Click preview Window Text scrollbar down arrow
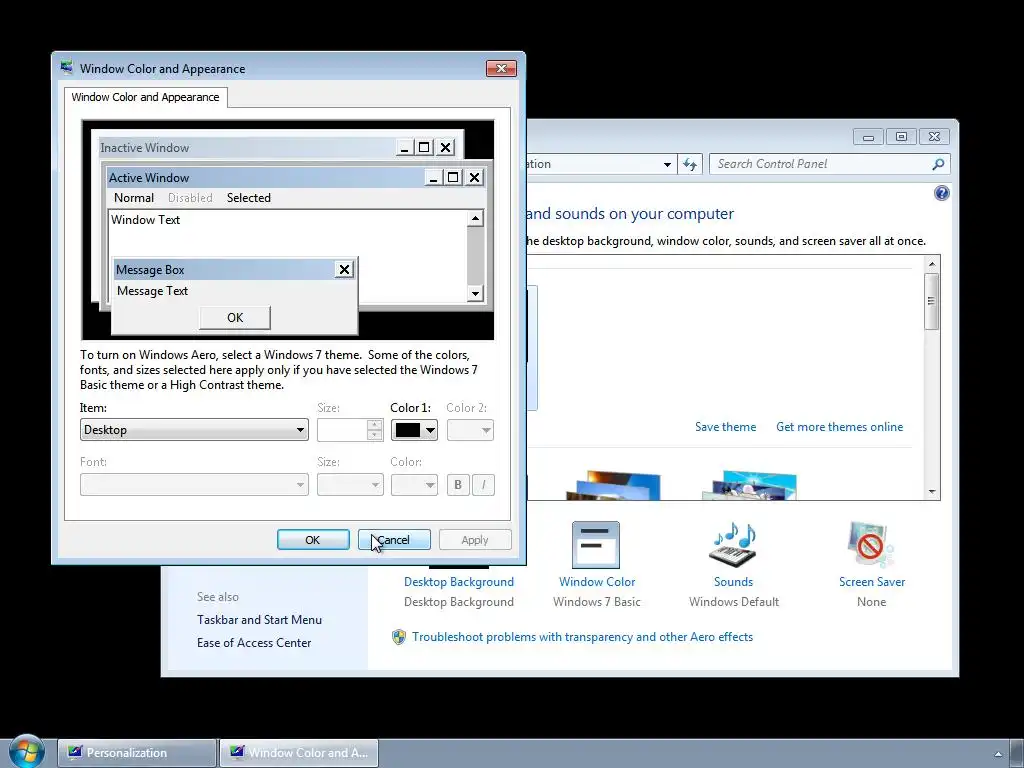1024x768 pixels. [x=475, y=293]
